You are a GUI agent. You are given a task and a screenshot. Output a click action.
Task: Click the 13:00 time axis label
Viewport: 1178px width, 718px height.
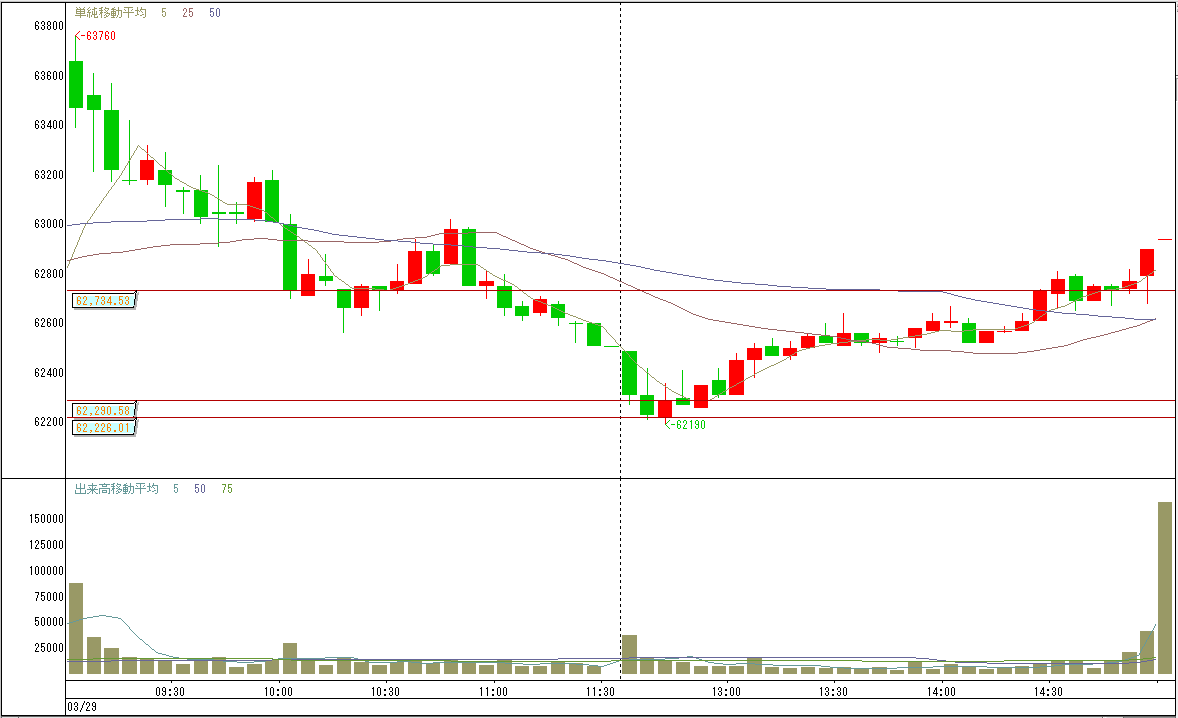coord(726,691)
